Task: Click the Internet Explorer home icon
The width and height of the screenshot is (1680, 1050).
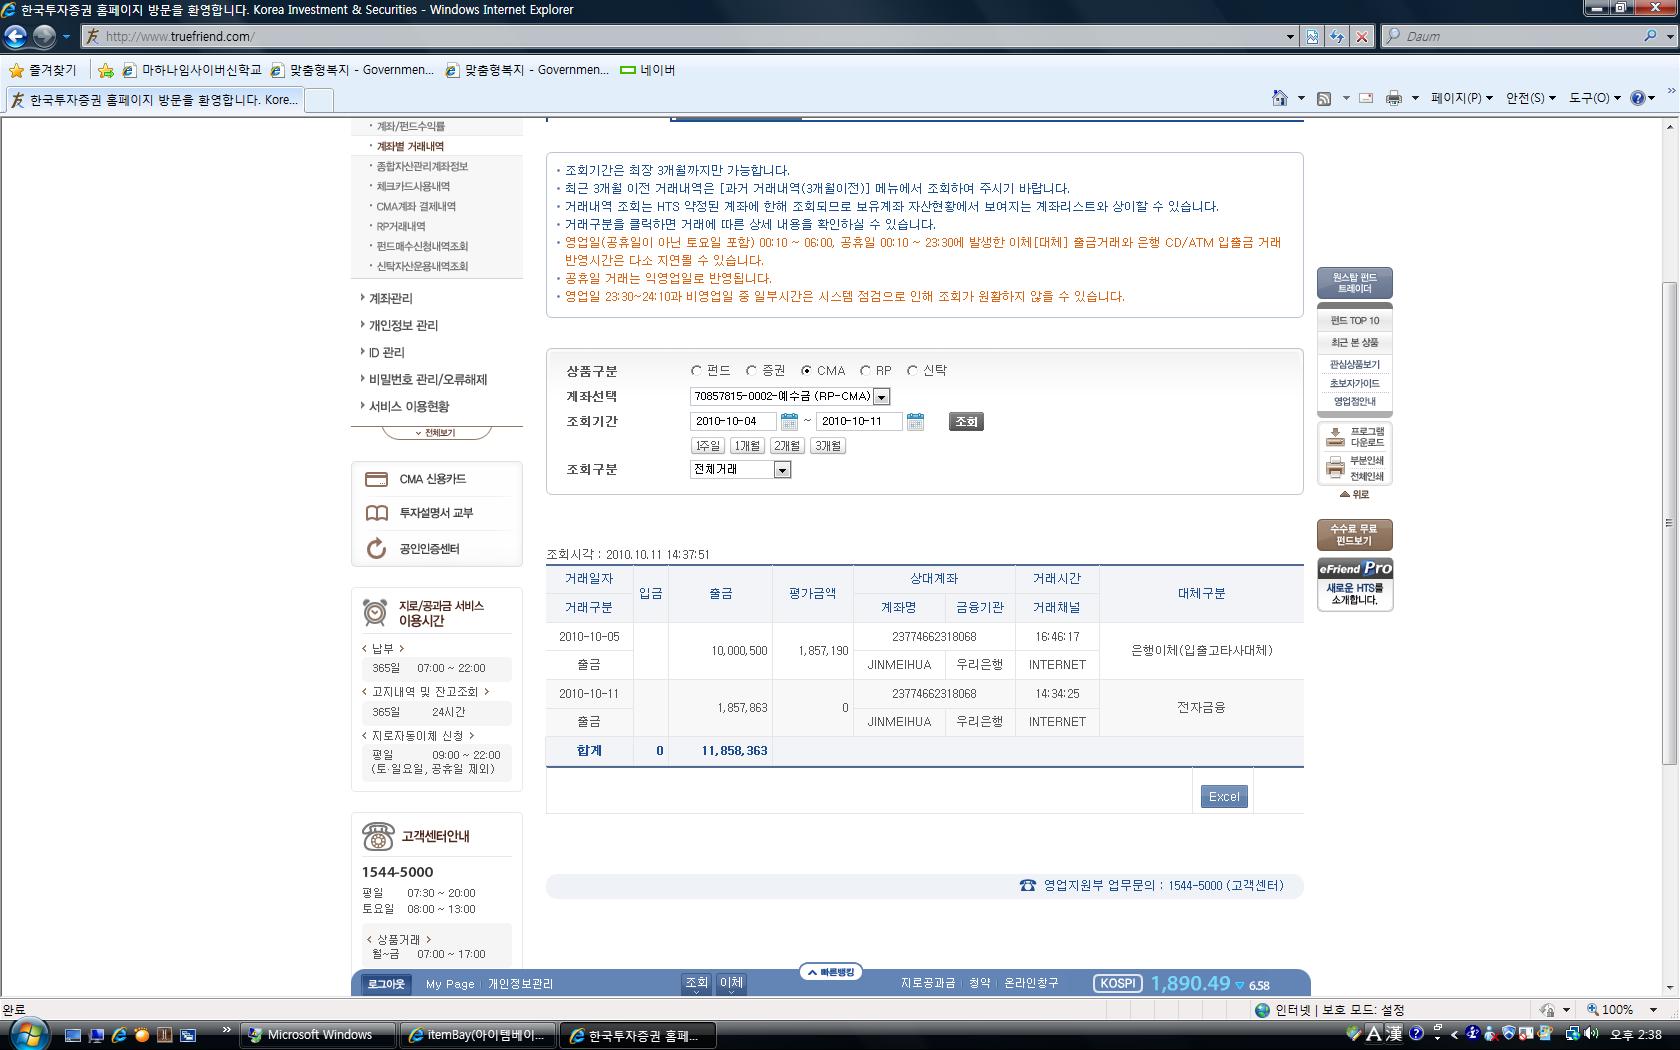Action: point(1279,98)
